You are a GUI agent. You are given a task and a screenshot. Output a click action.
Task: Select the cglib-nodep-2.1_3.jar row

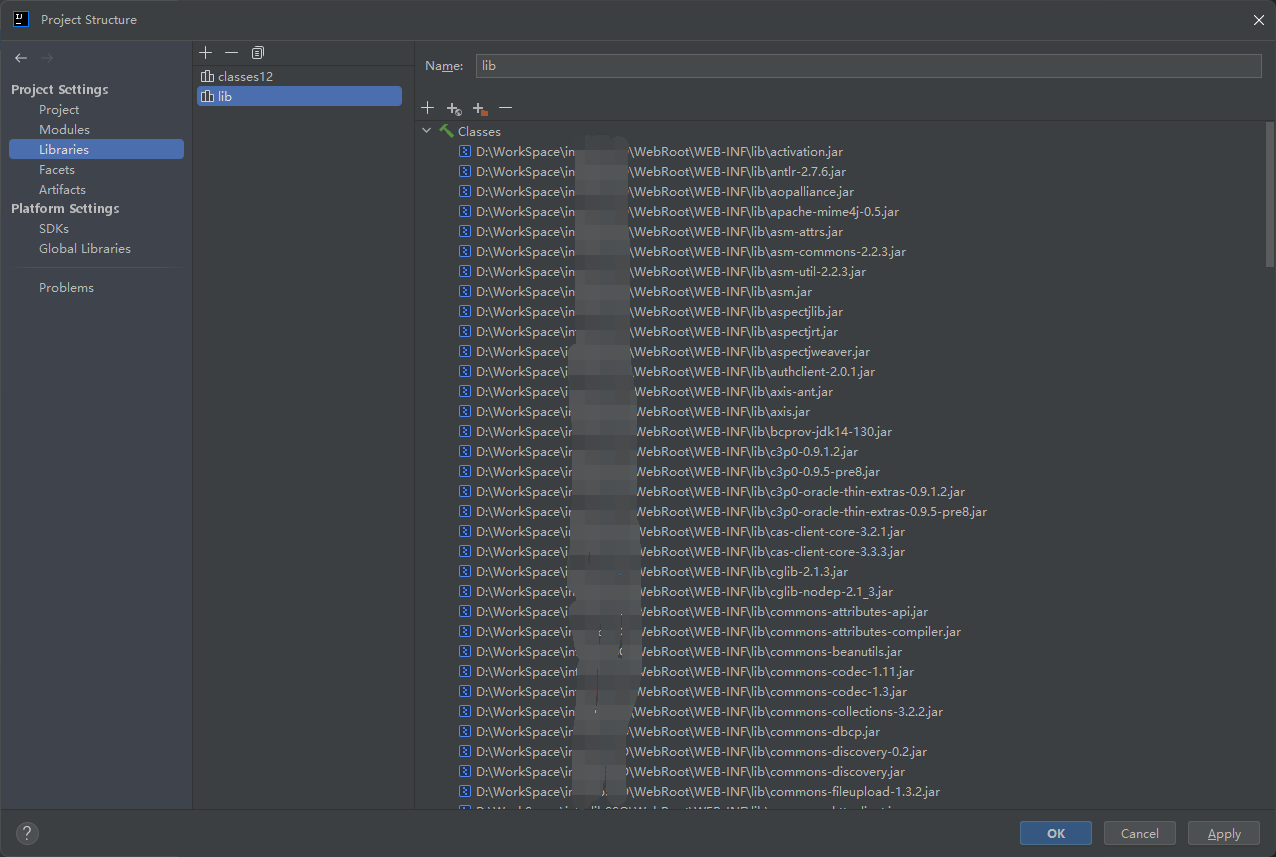point(676,591)
